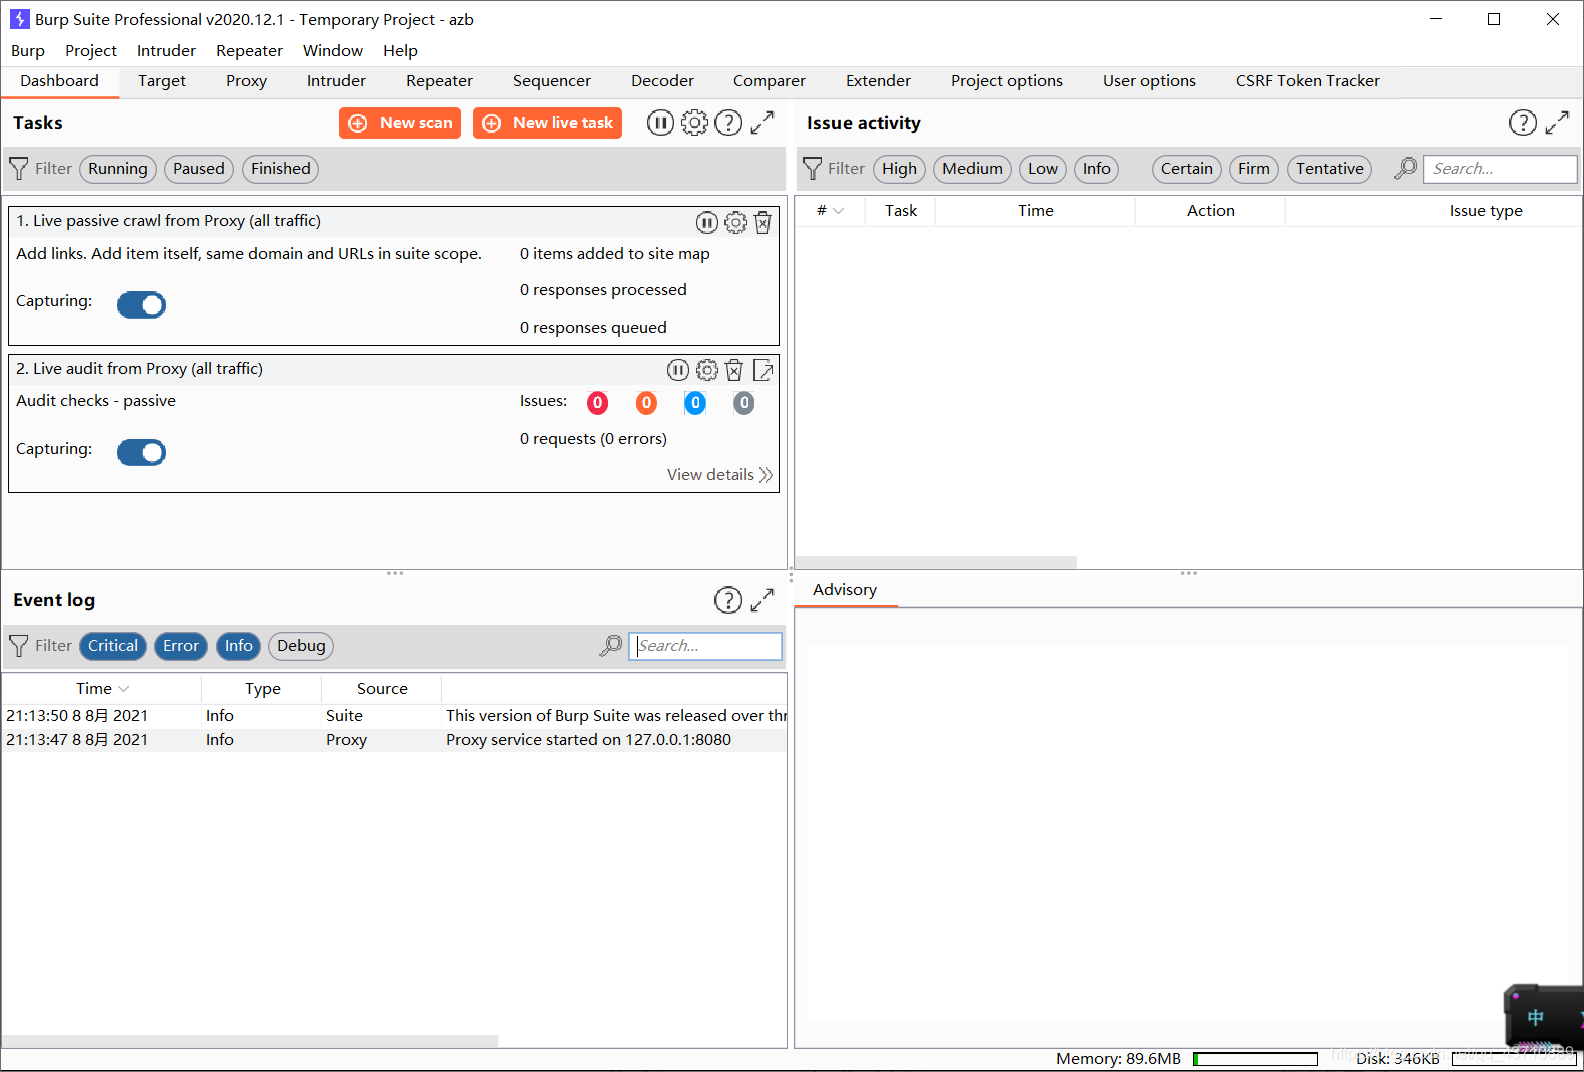Open the Window menu
1584x1072 pixels.
click(333, 50)
